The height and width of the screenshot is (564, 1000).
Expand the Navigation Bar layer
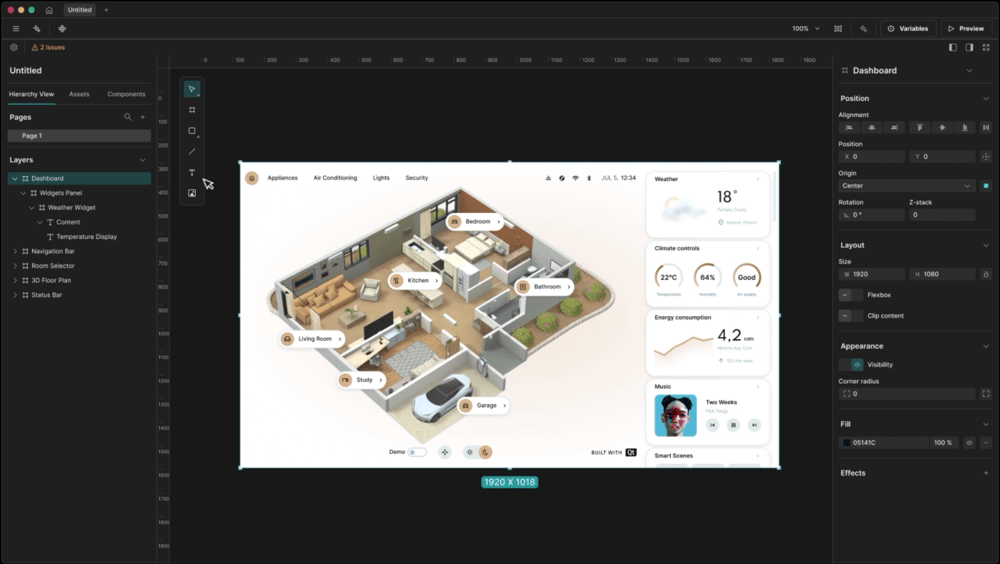pyautogui.click(x=15, y=251)
